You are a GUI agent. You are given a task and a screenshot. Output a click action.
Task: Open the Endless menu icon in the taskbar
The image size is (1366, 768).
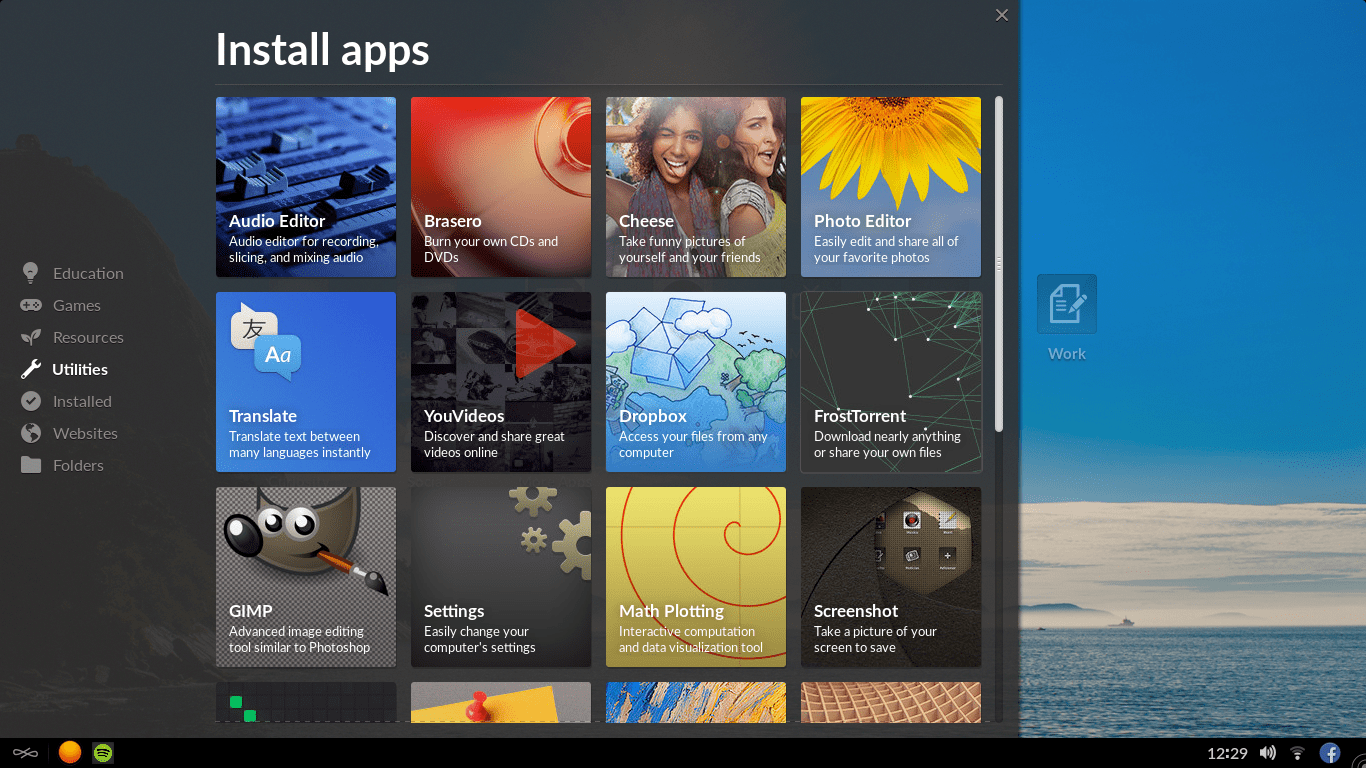tap(26, 753)
